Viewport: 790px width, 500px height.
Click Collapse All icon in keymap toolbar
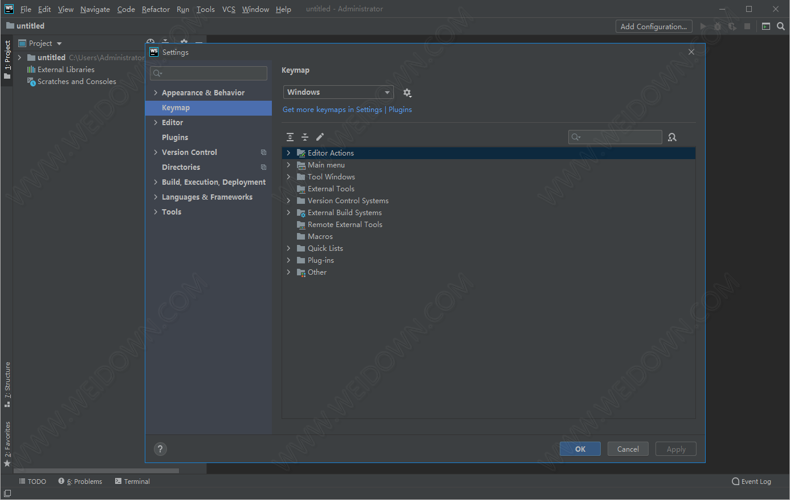(305, 137)
